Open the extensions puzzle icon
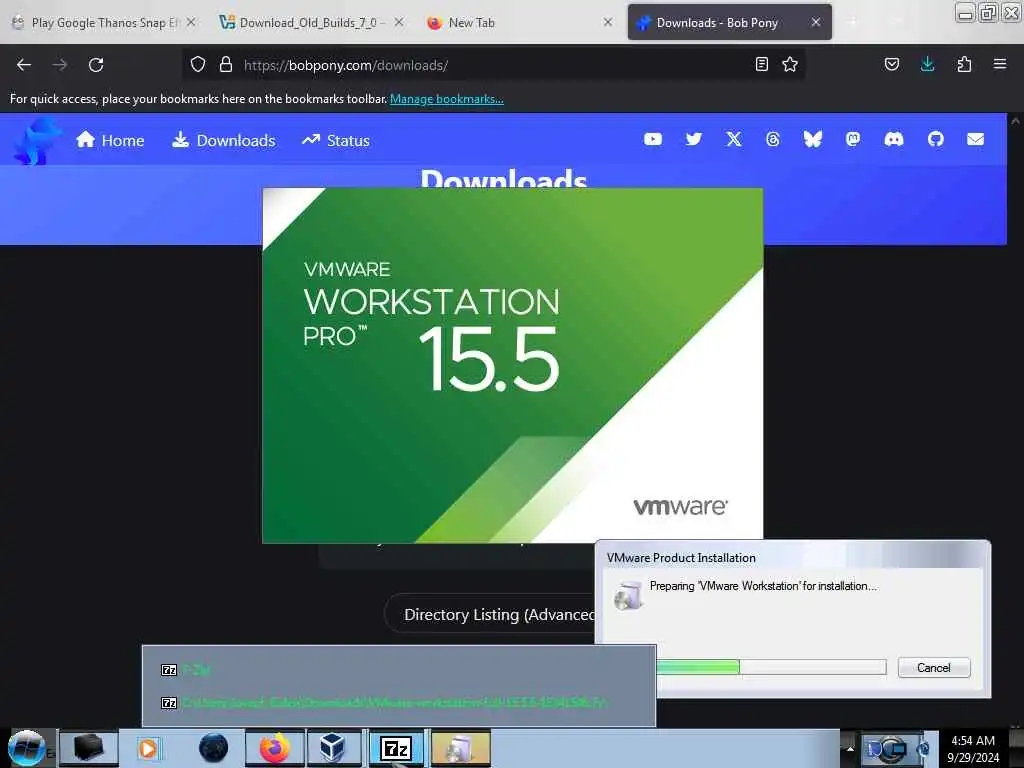Viewport: 1024px width, 768px height. 964,64
